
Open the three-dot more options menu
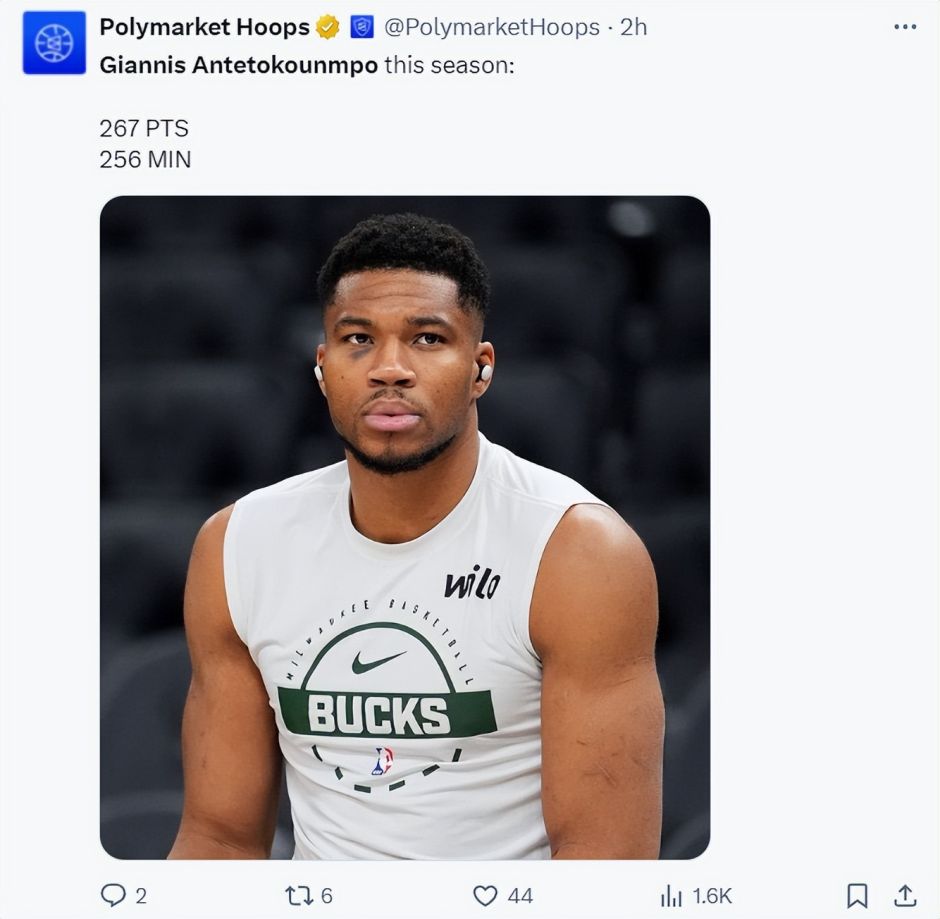(x=905, y=27)
